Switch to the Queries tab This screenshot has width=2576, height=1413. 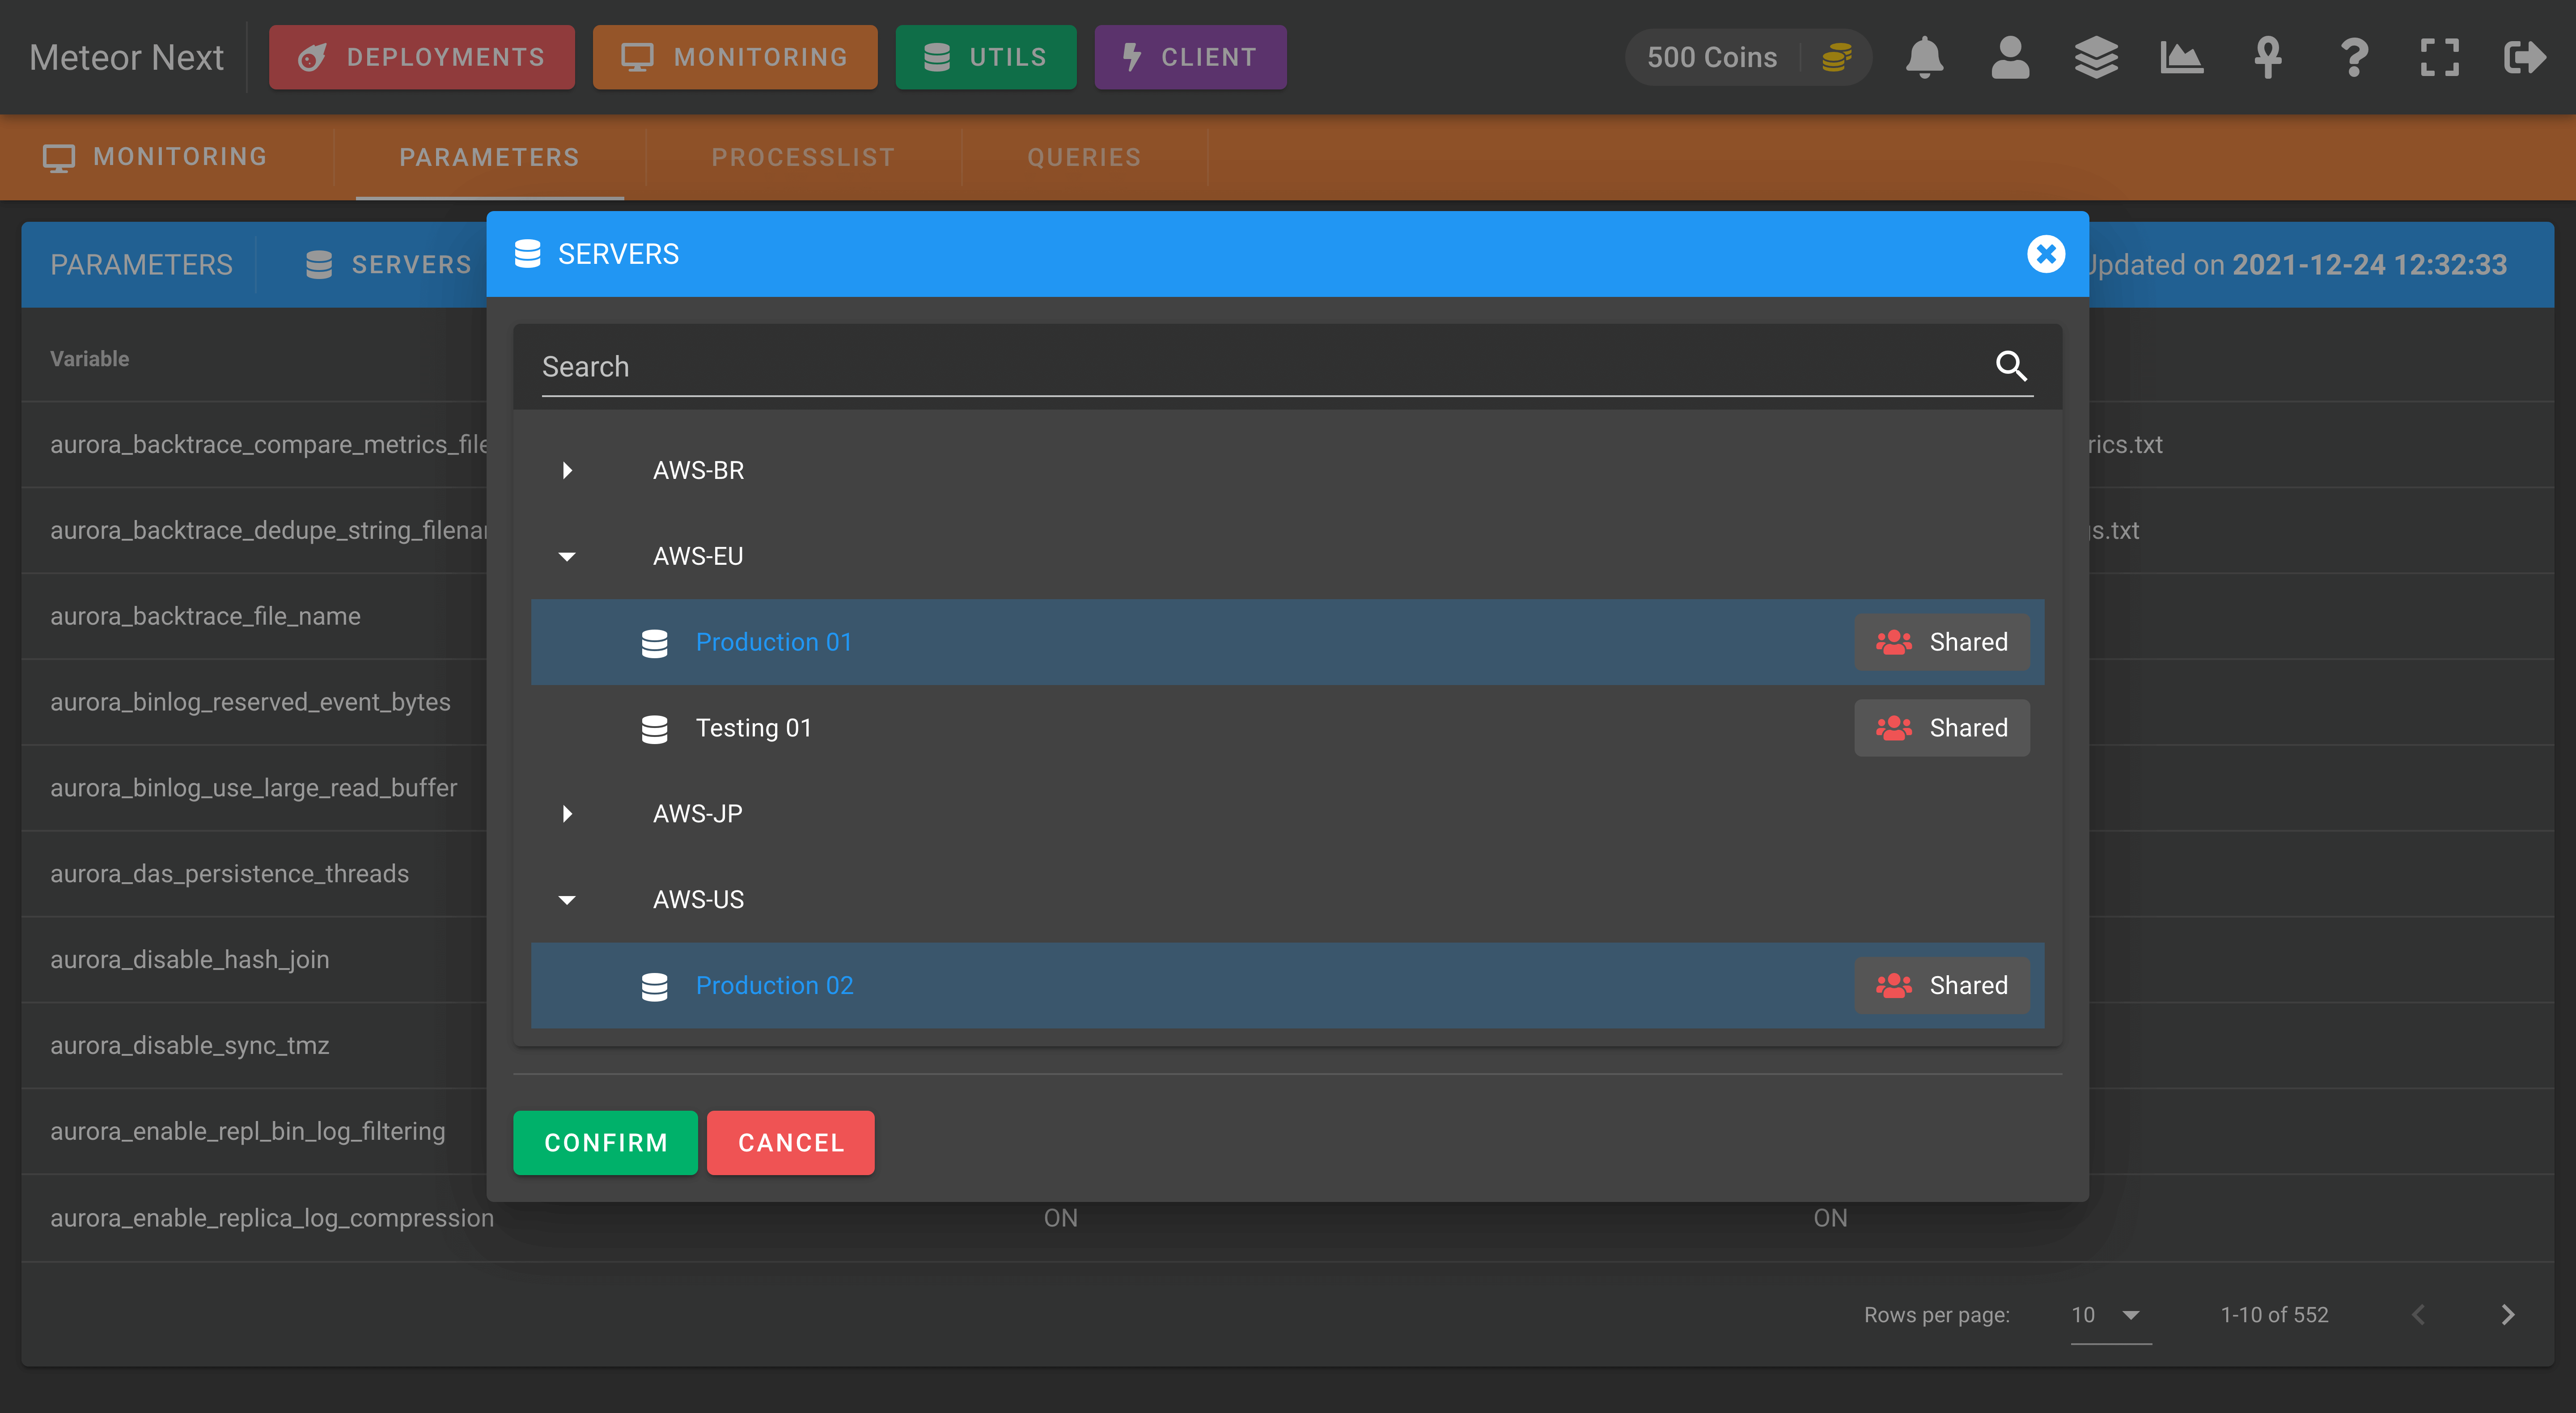point(1084,157)
